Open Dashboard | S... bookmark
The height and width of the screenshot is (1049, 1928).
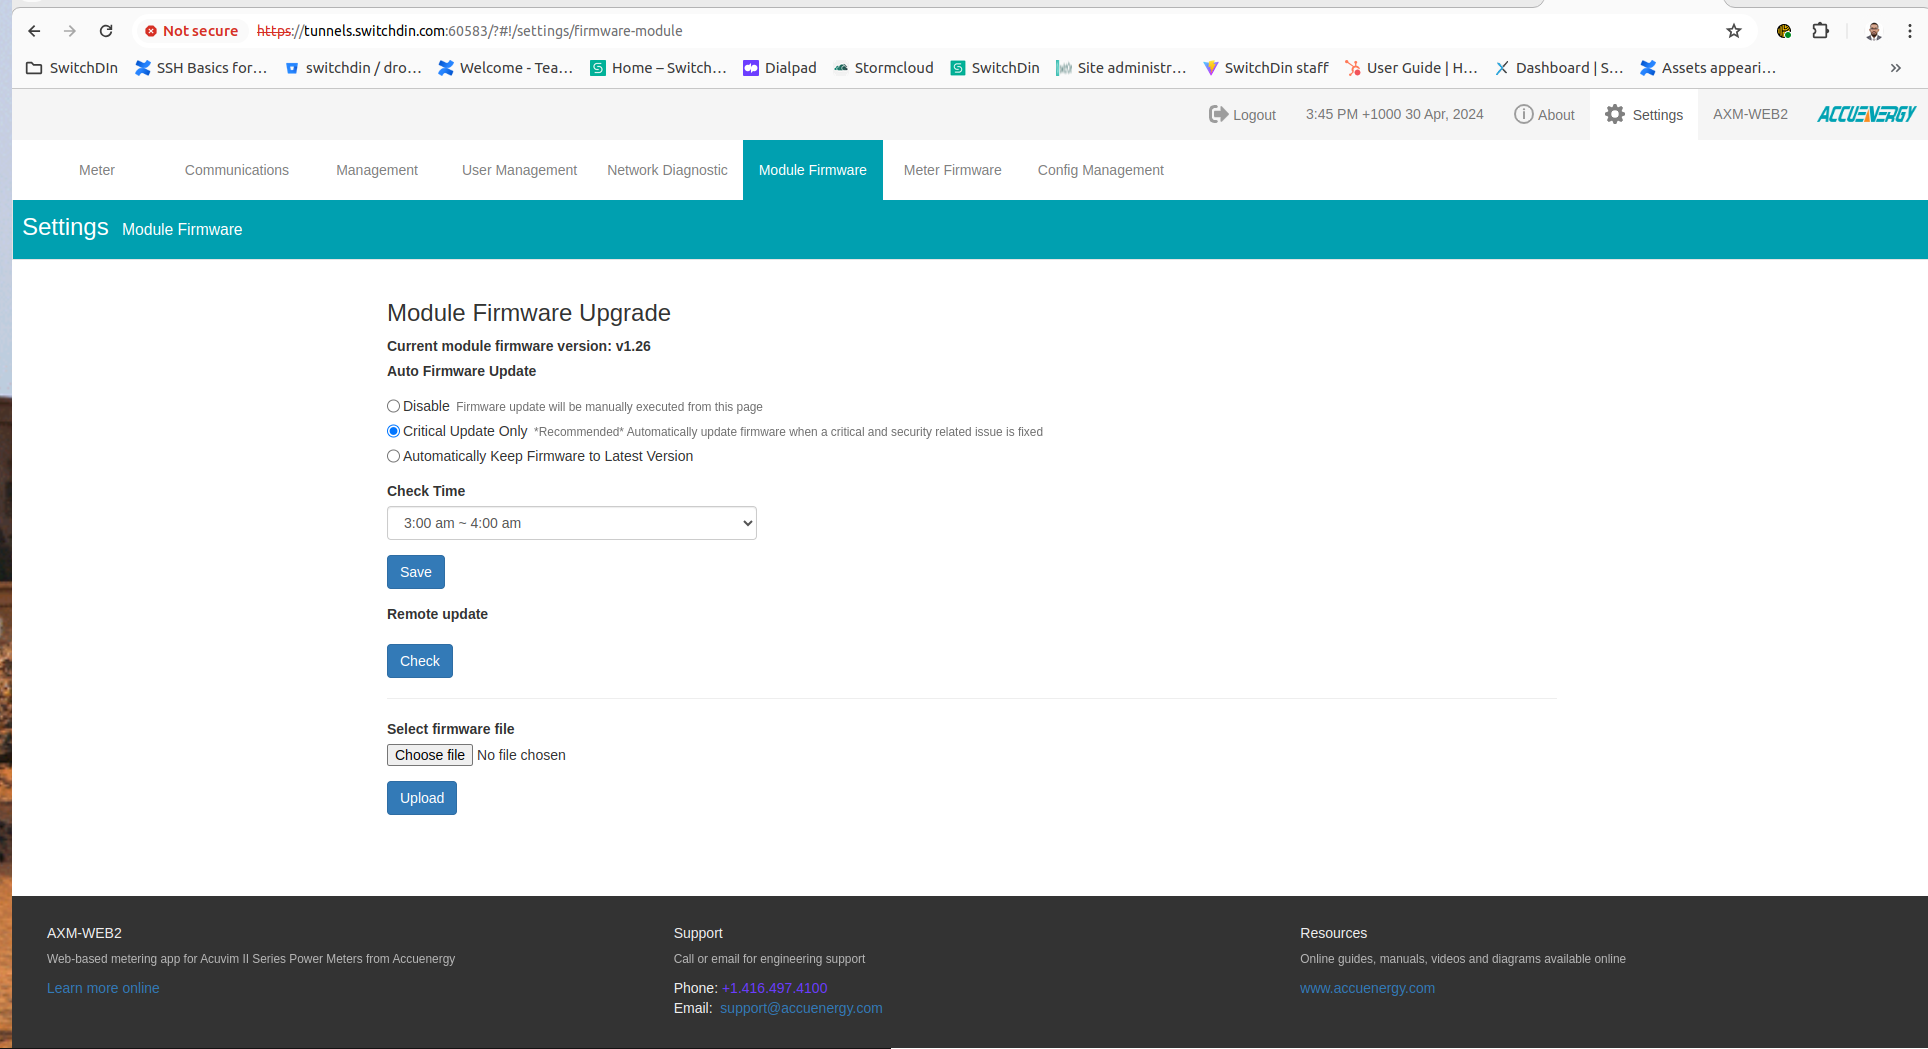pos(1559,68)
